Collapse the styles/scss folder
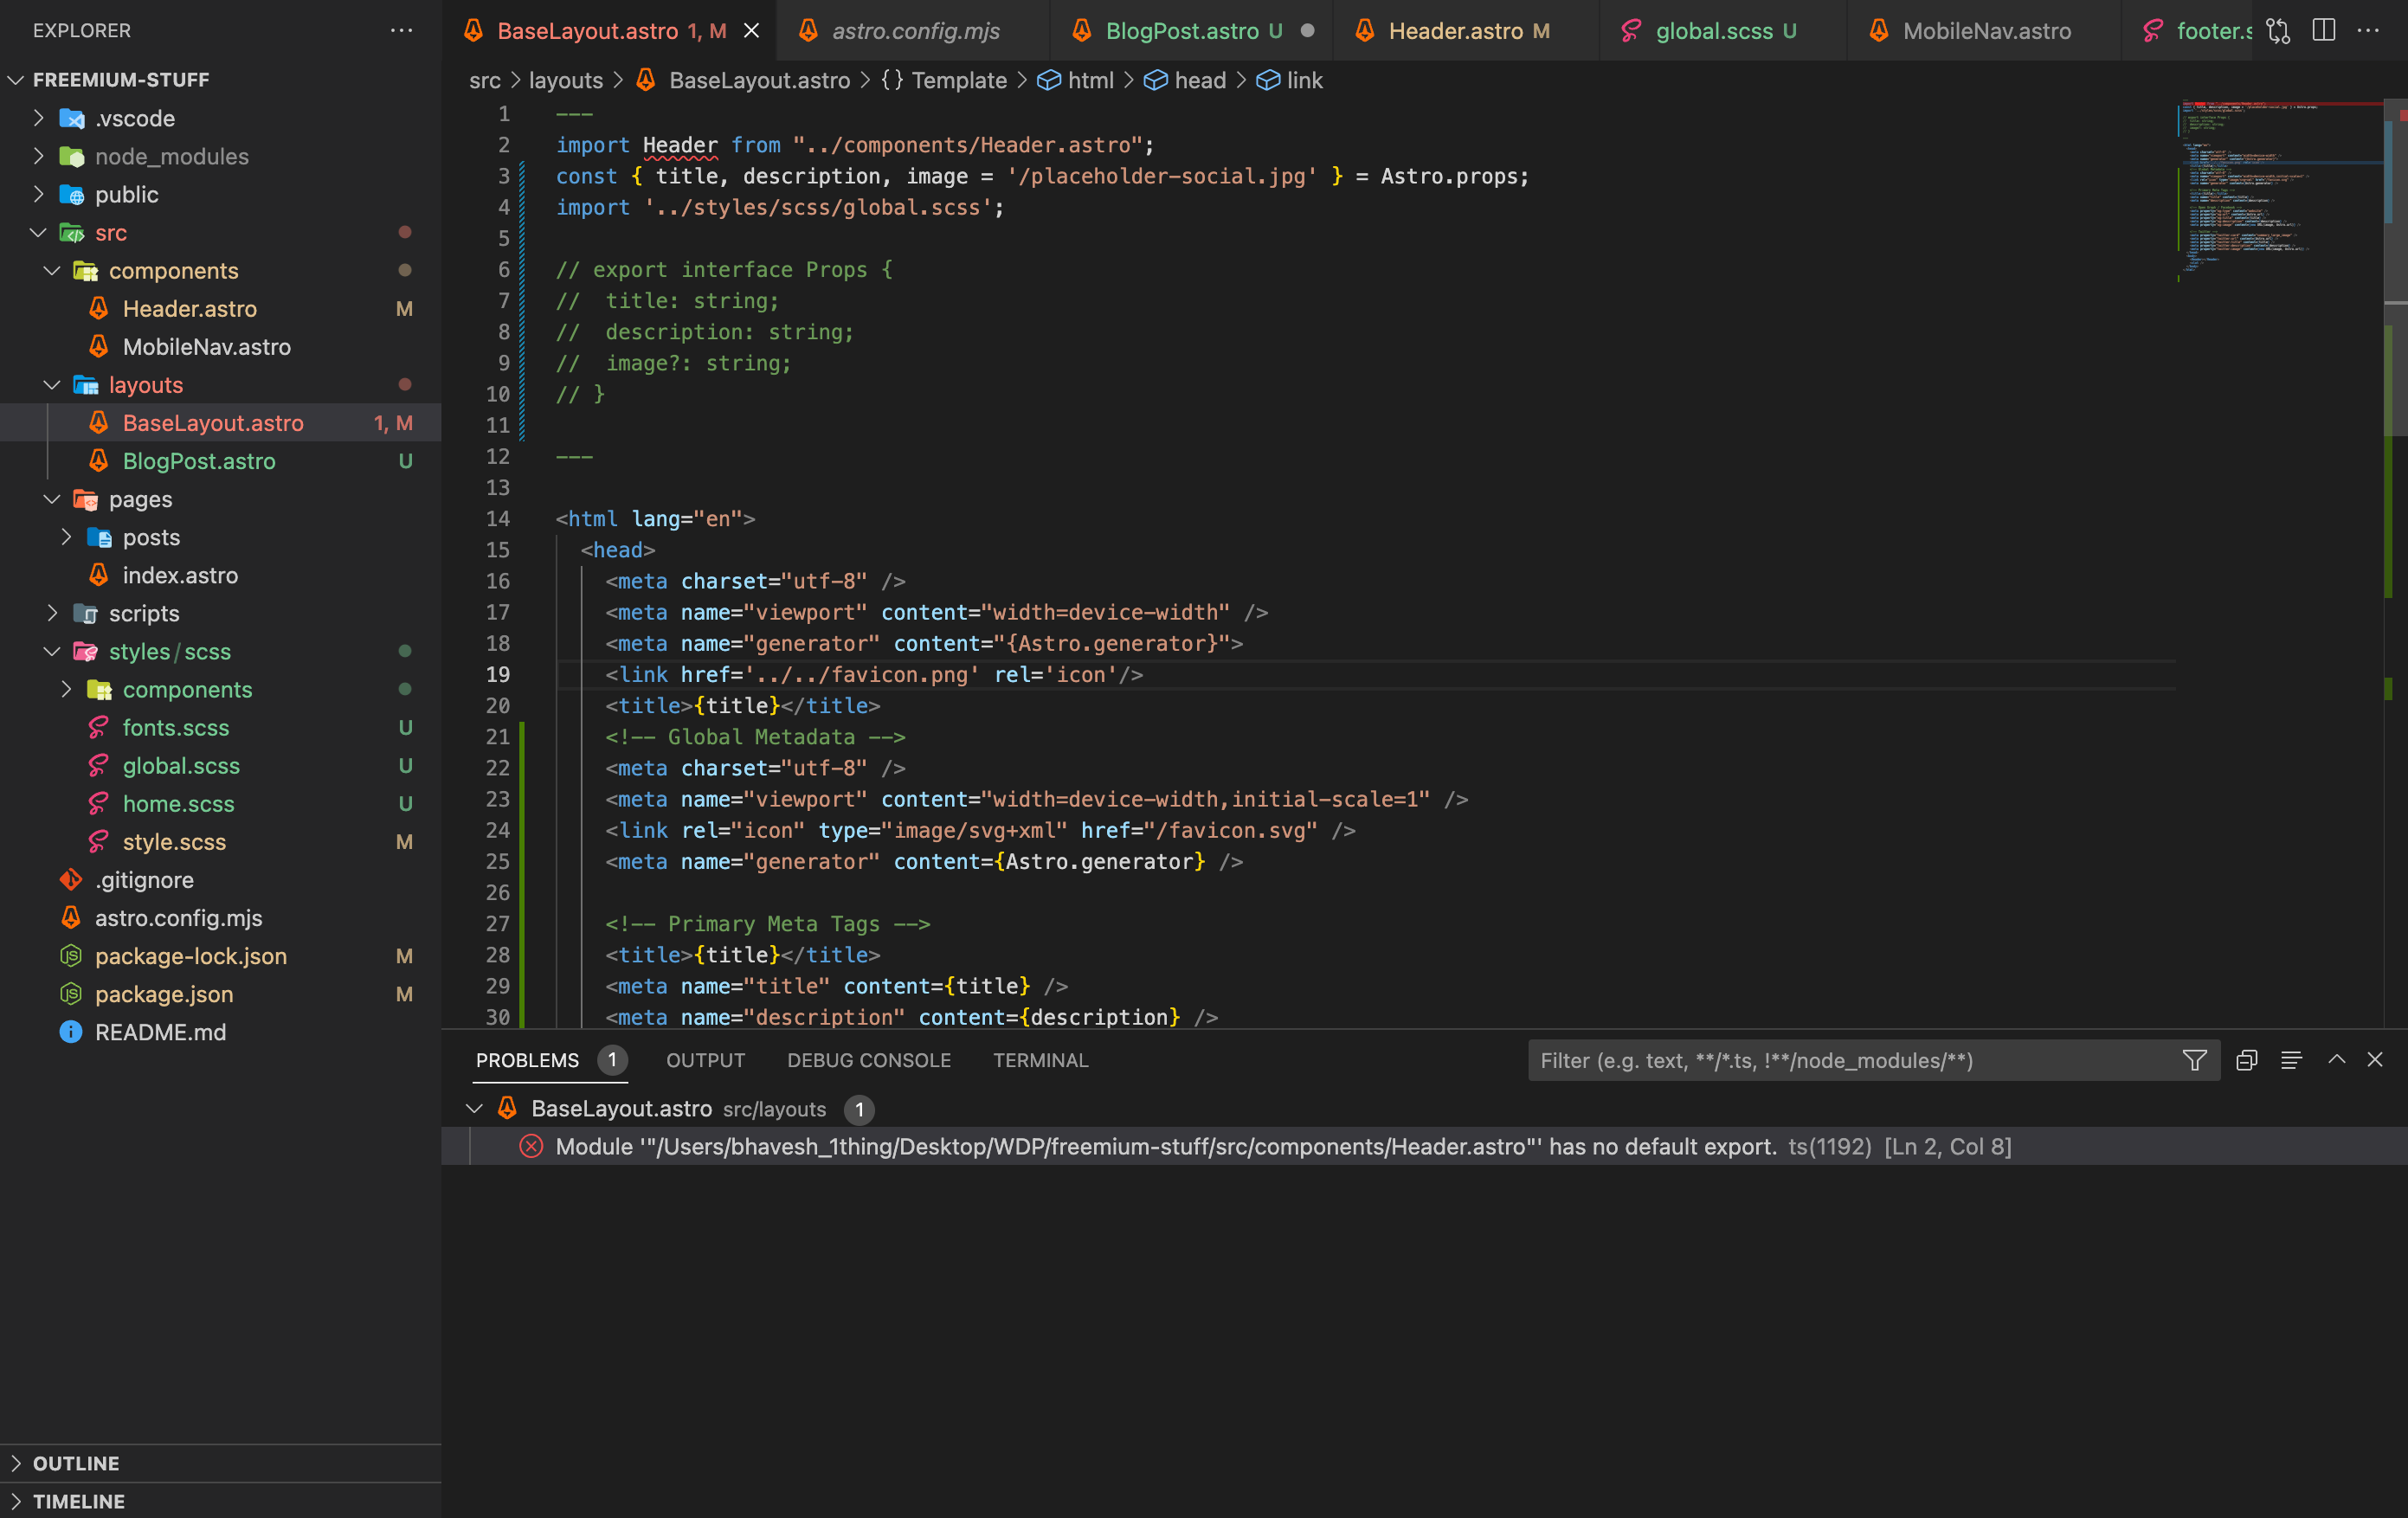The image size is (2408, 1518). (52, 651)
